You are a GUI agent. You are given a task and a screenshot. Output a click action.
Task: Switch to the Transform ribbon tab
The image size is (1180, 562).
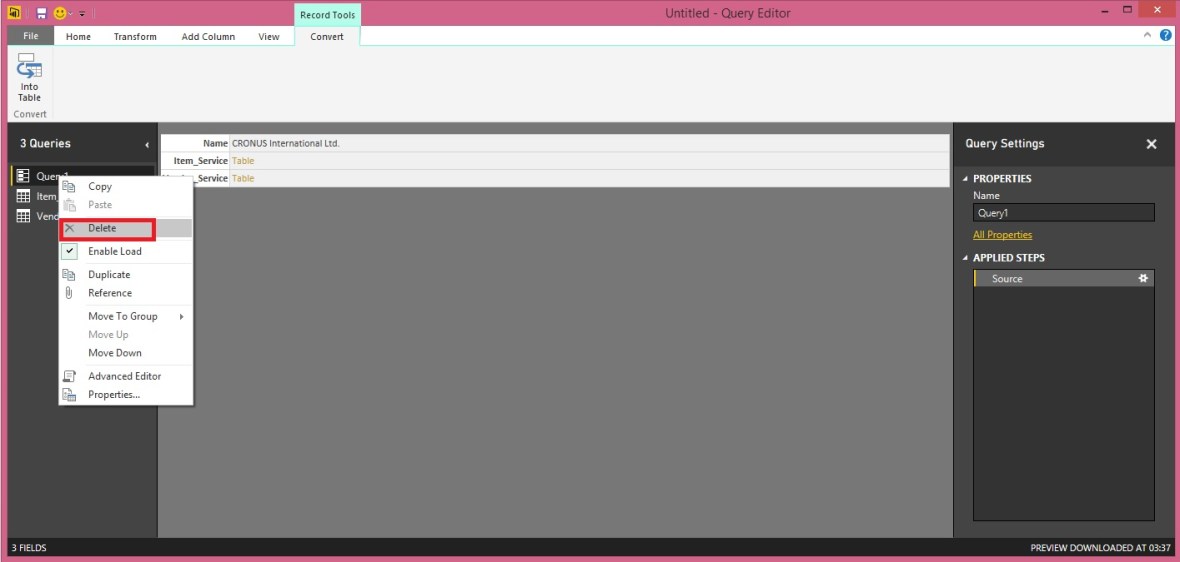135,37
